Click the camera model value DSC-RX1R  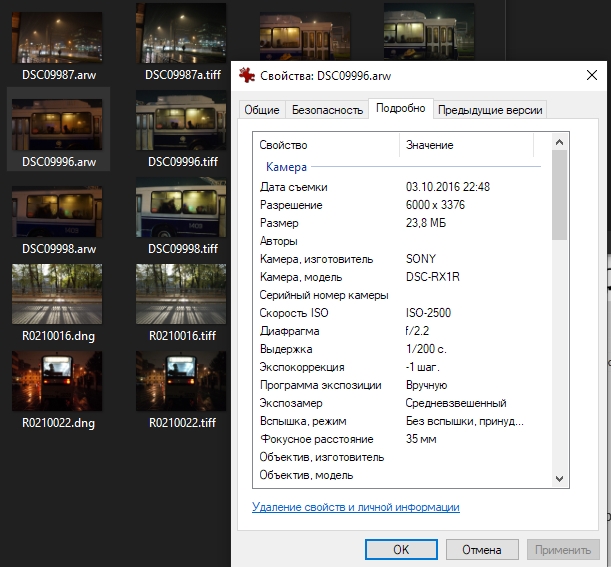click(x=433, y=277)
